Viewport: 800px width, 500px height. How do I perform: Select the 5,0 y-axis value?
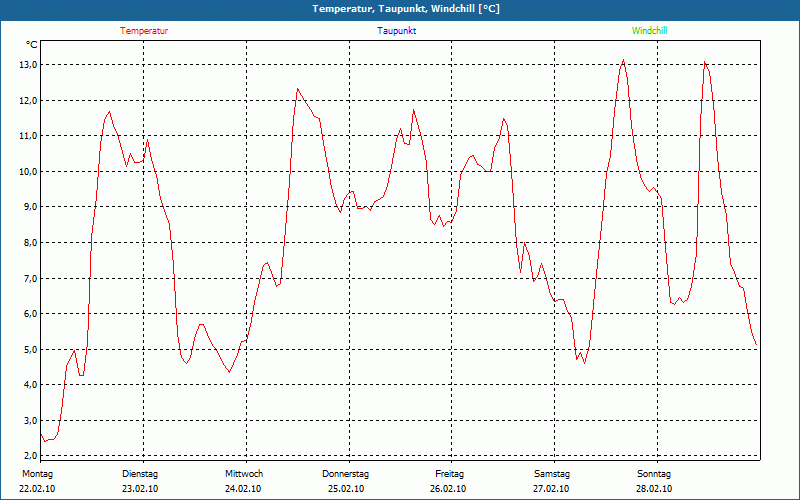(x=30, y=349)
